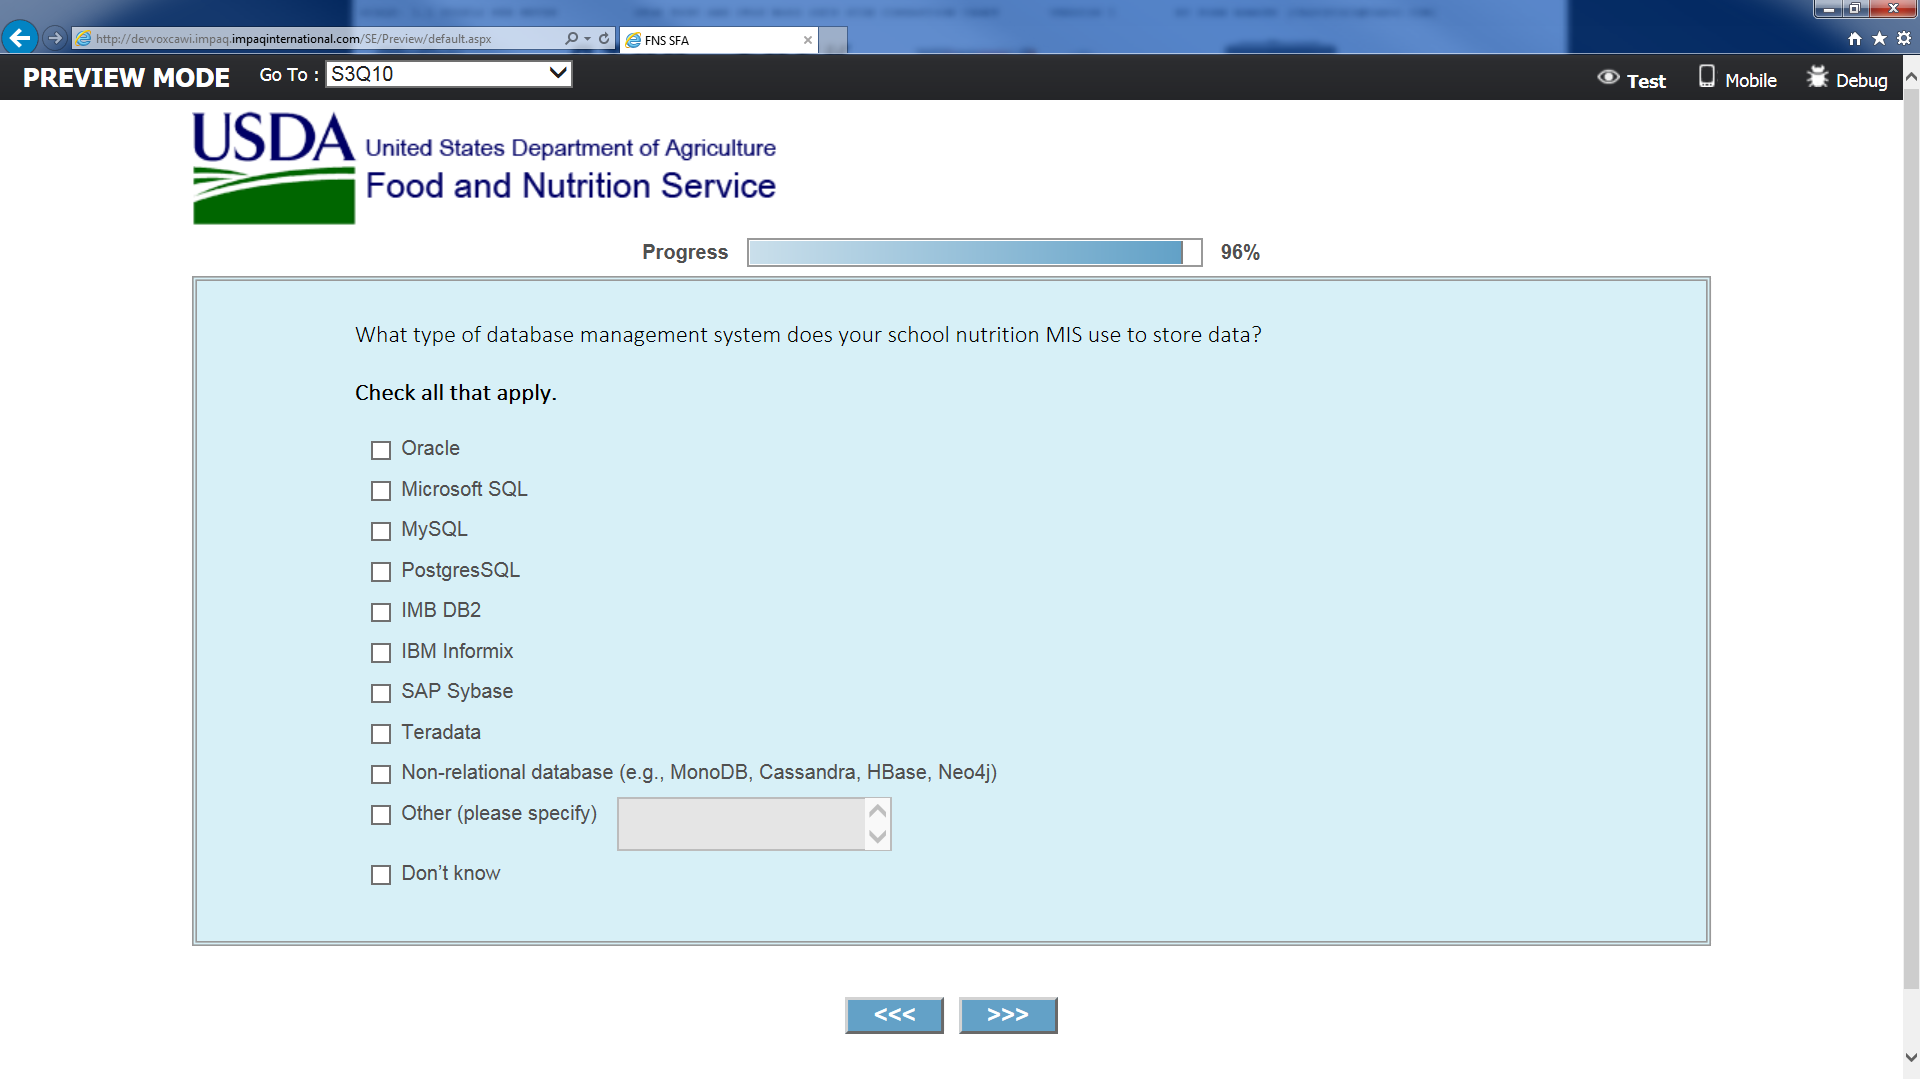Image resolution: width=1920 pixels, height=1080 pixels.
Task: Open the Go To question dropdown
Action: pos(449,74)
